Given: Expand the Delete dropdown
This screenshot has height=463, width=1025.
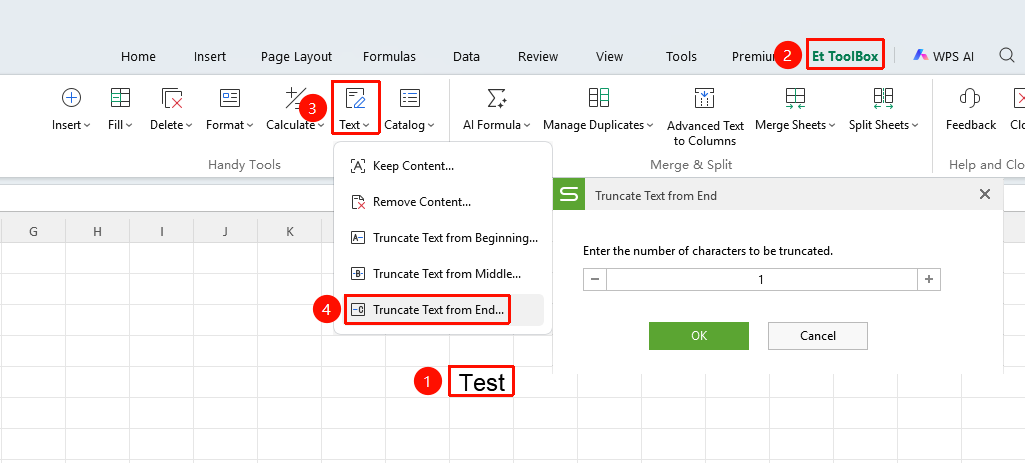Looking at the screenshot, I should 189,126.
